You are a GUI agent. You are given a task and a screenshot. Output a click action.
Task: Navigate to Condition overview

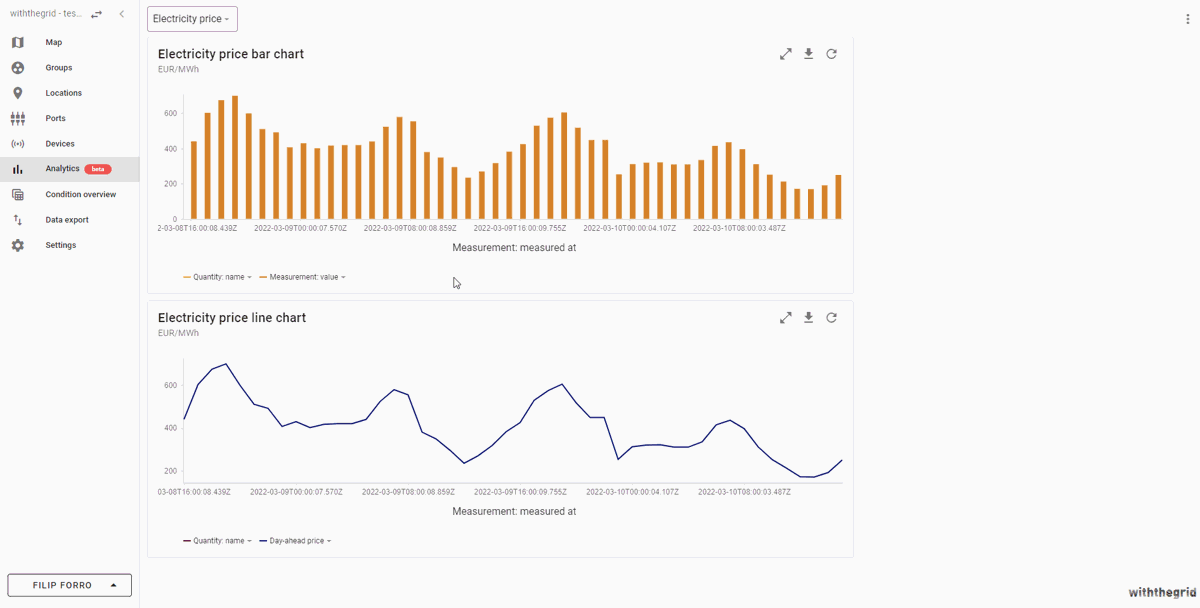tap(80, 194)
